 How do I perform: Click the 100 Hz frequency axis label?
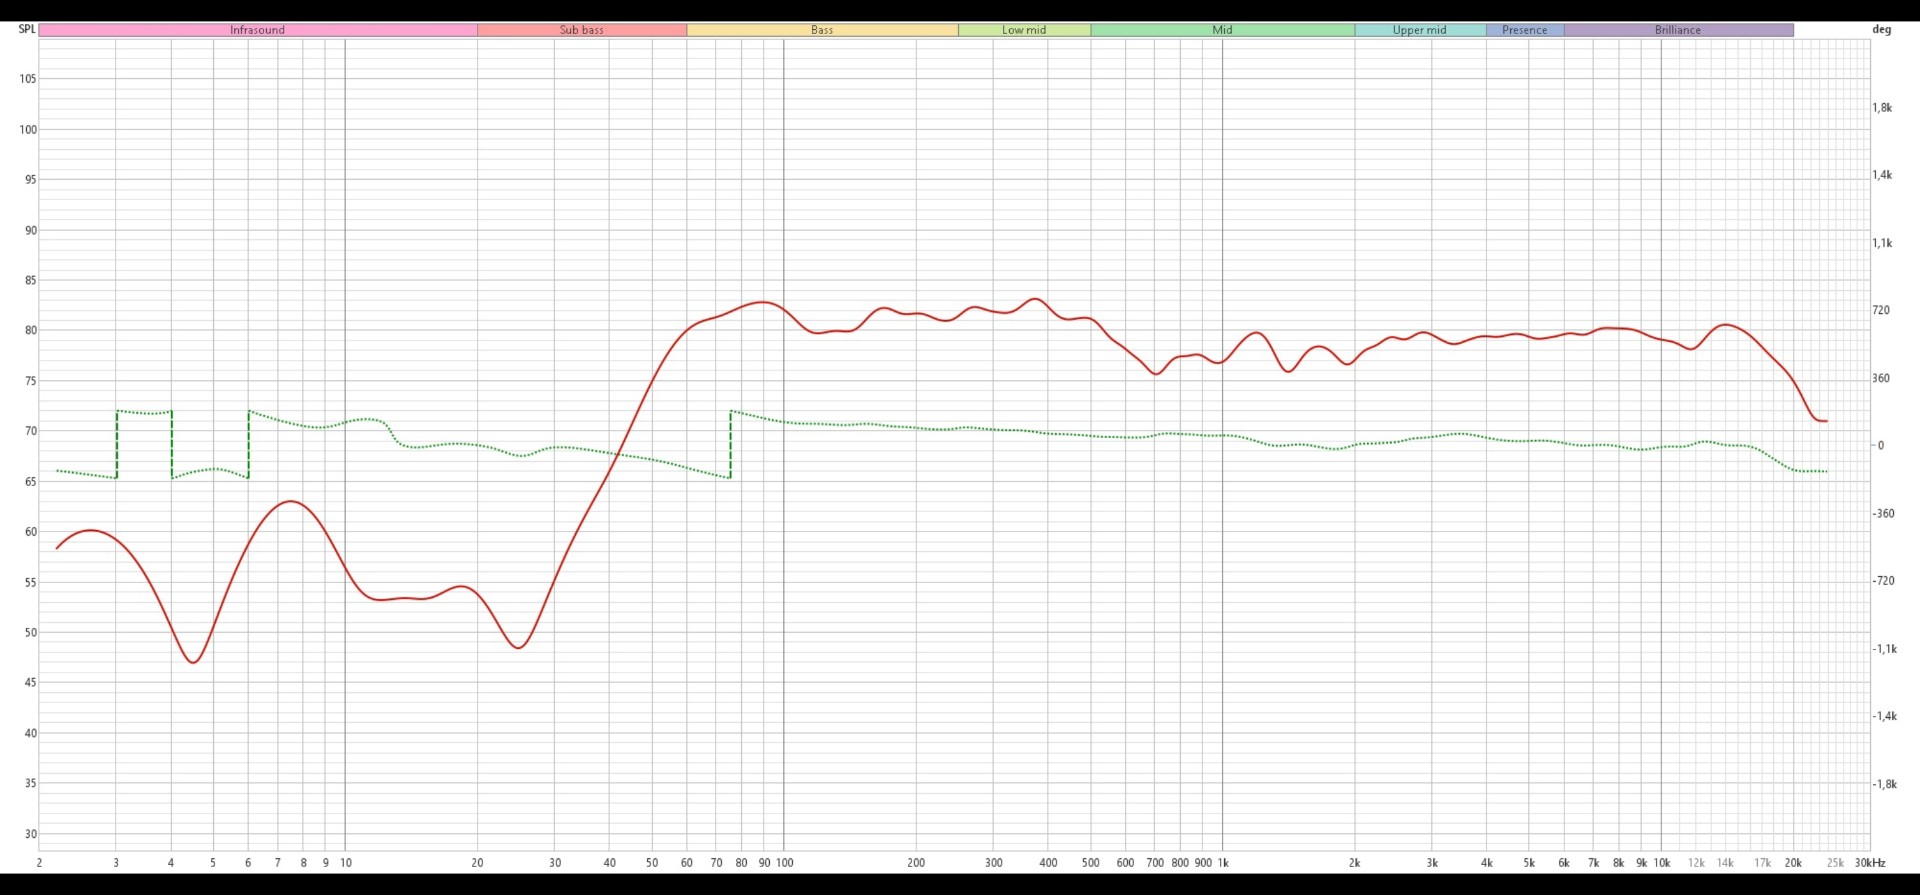point(784,863)
